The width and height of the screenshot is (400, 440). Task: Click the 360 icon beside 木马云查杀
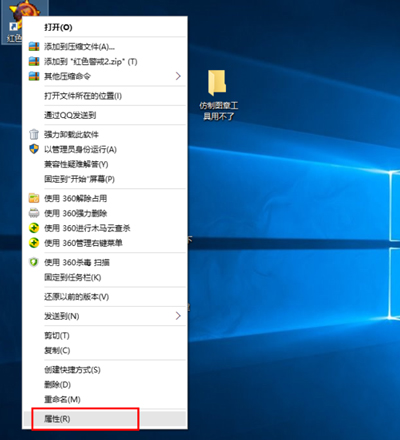[34, 228]
